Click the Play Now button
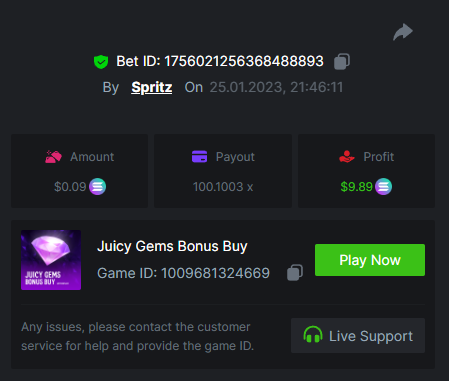Screen dimensions: 449x381 point(370,260)
